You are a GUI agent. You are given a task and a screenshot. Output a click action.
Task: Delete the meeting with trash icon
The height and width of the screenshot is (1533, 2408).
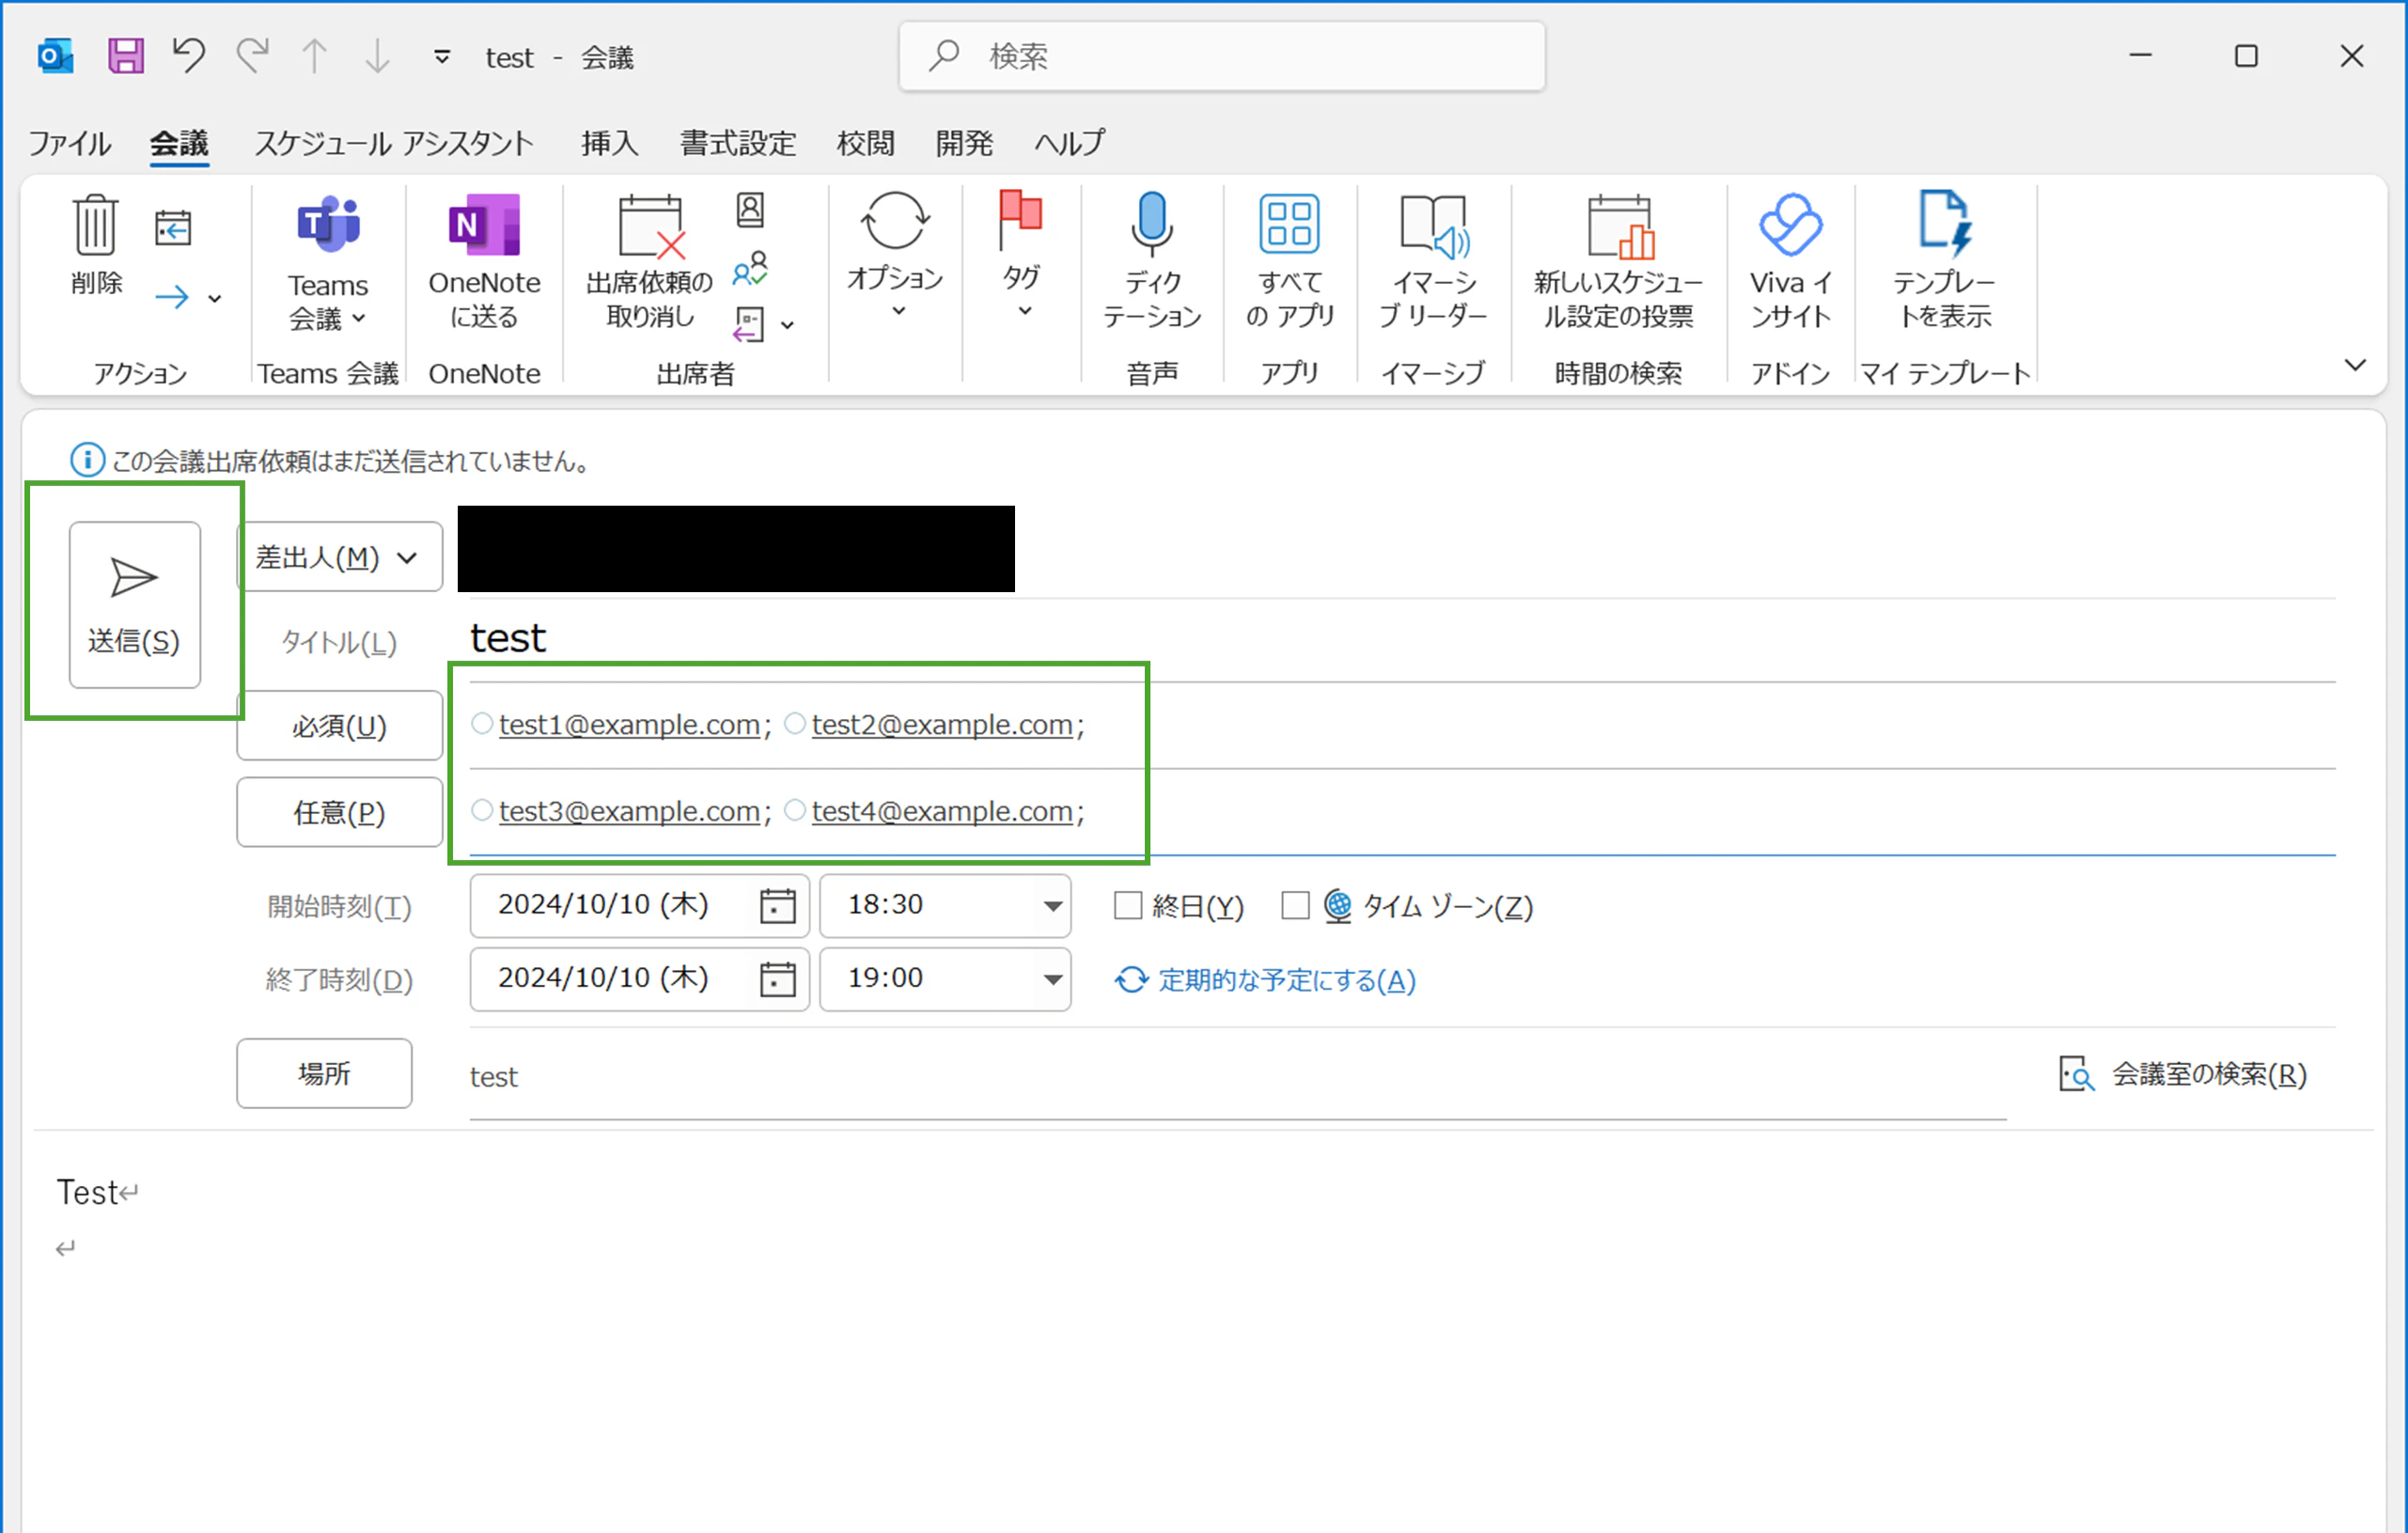pyautogui.click(x=96, y=245)
